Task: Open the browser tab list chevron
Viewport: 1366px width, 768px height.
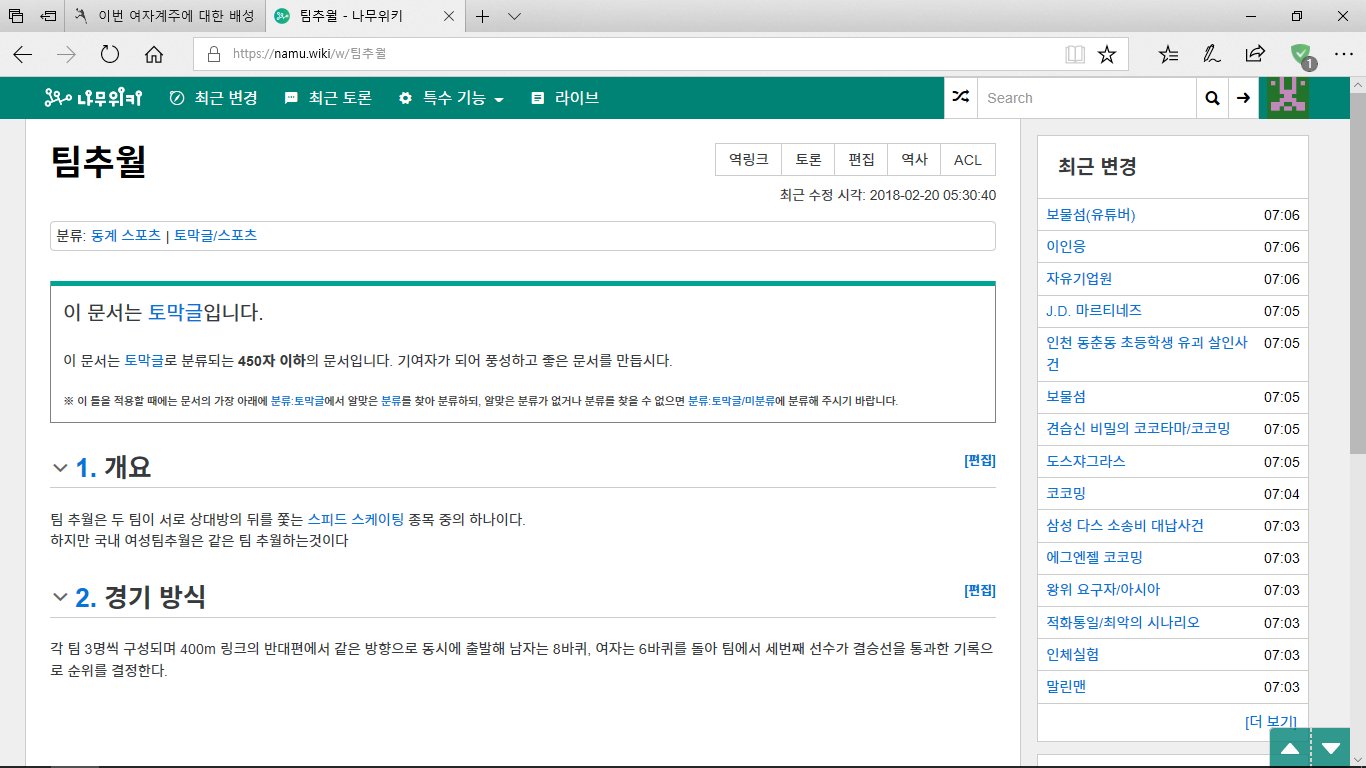Action: [514, 16]
